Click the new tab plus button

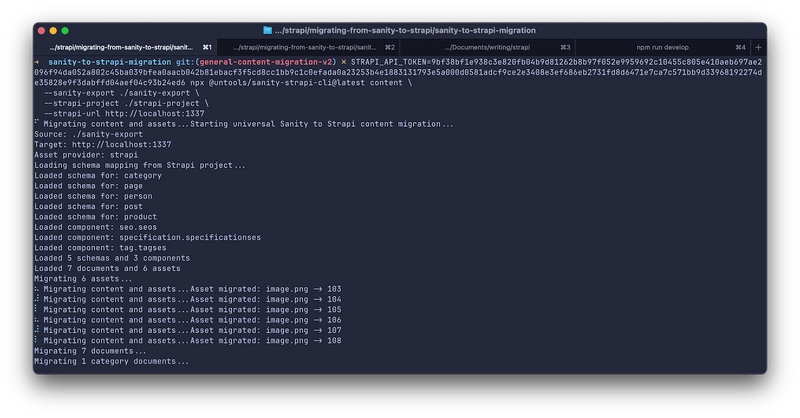click(x=757, y=47)
